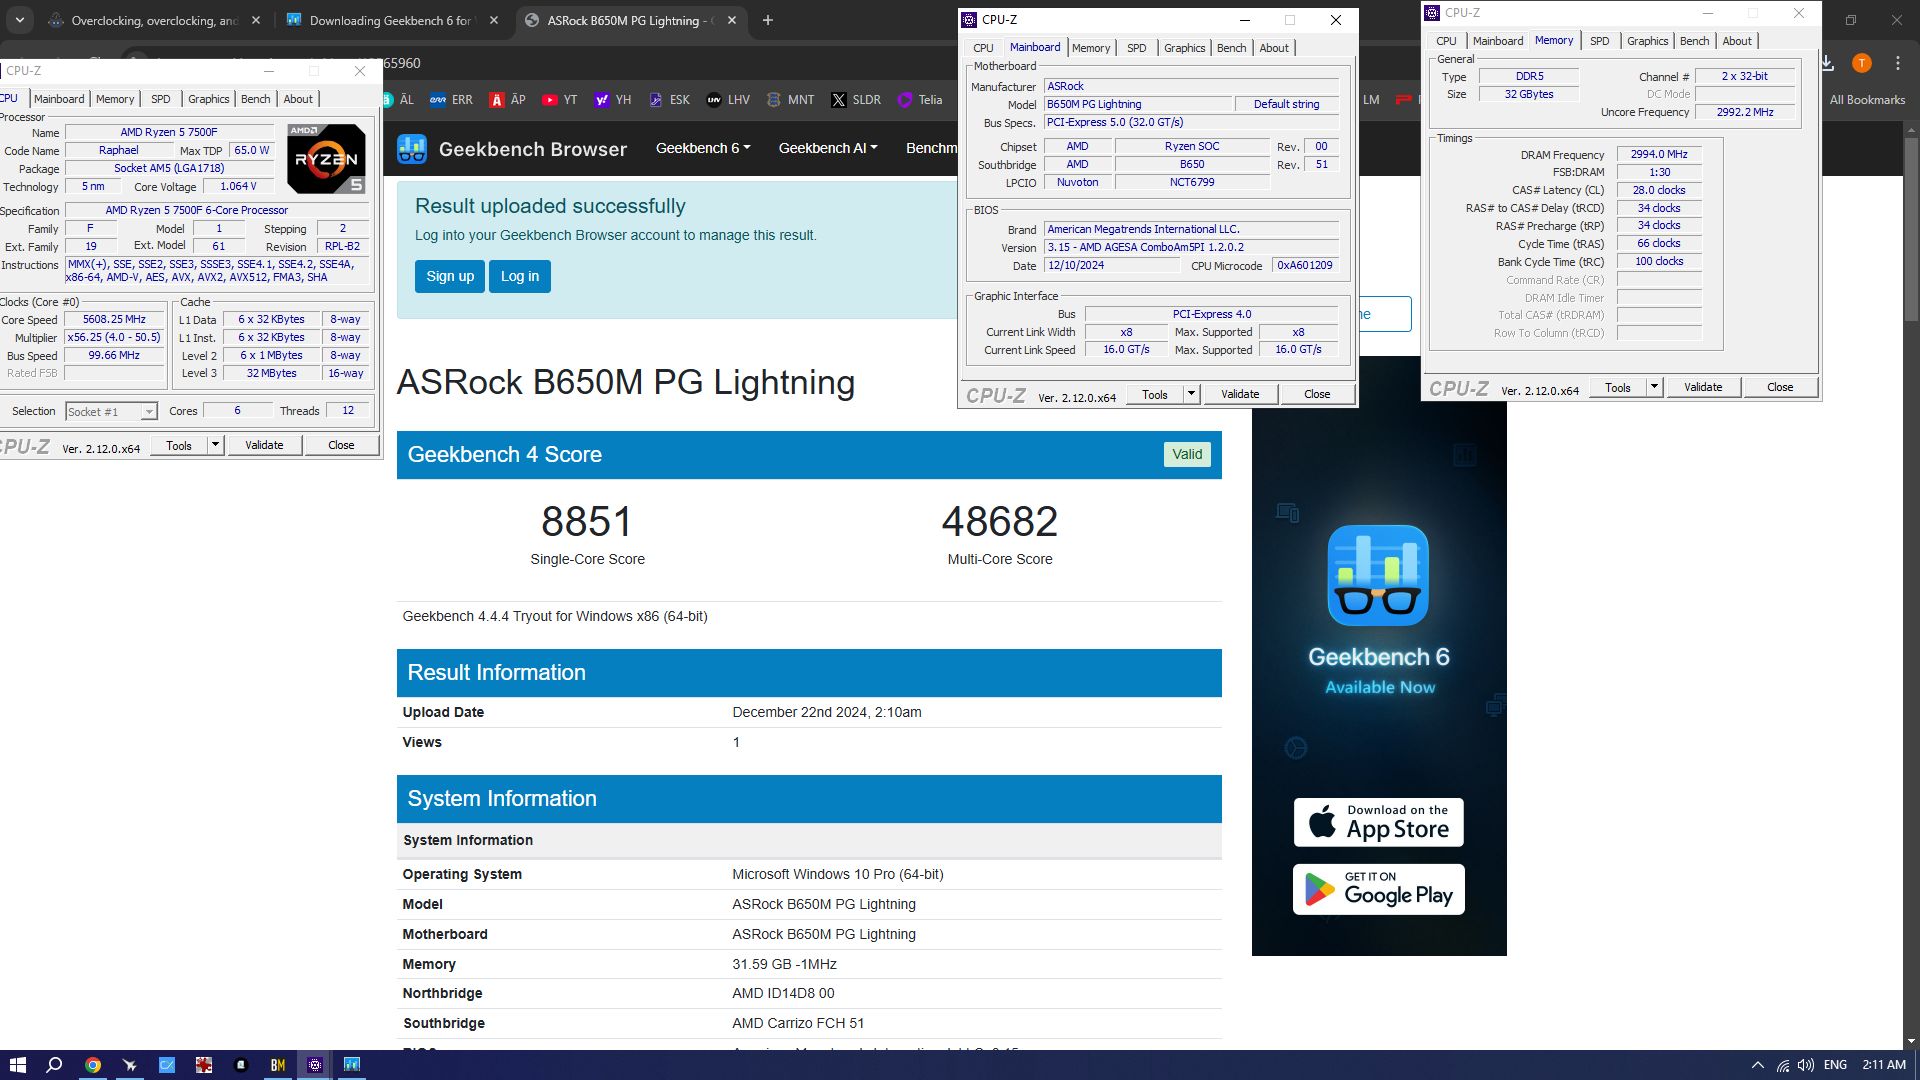
Task: Open the MNT bookmark
Action: tap(790, 100)
